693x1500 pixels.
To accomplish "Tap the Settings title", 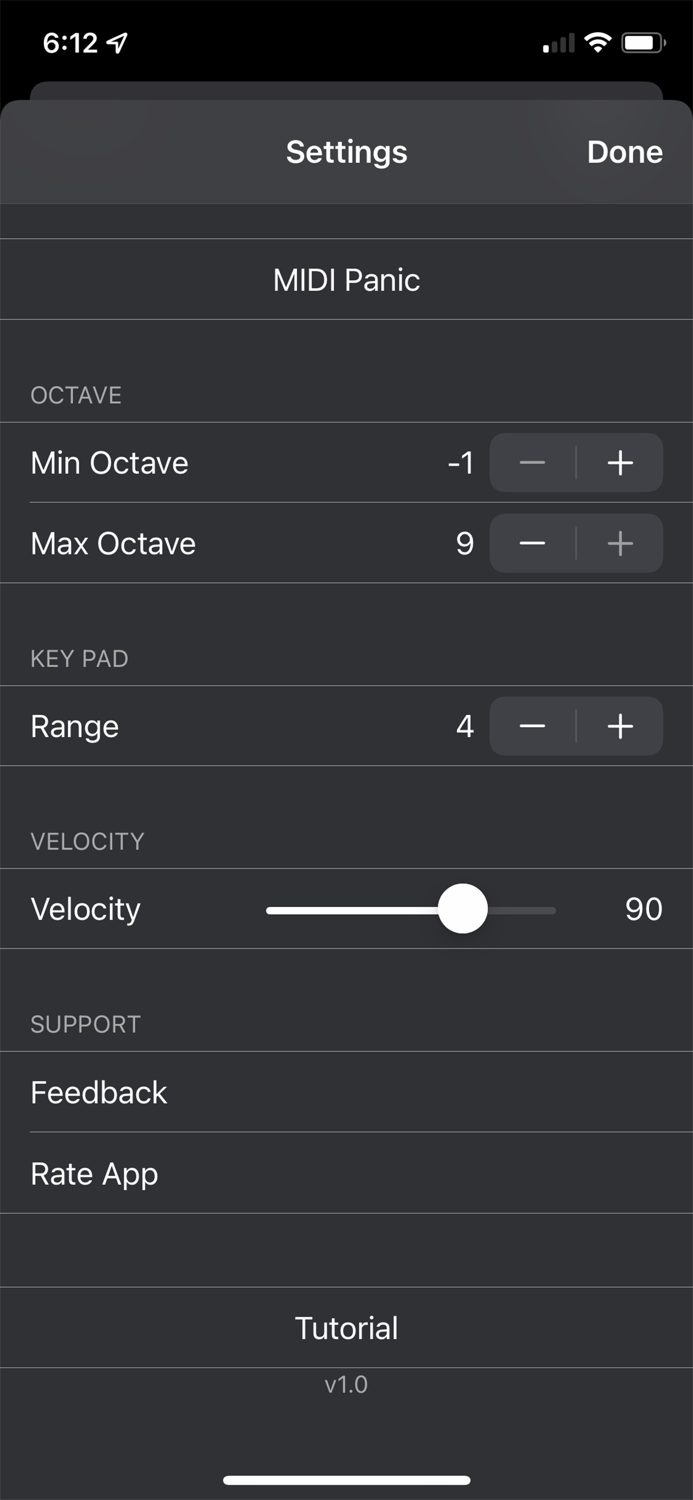I will pos(346,152).
